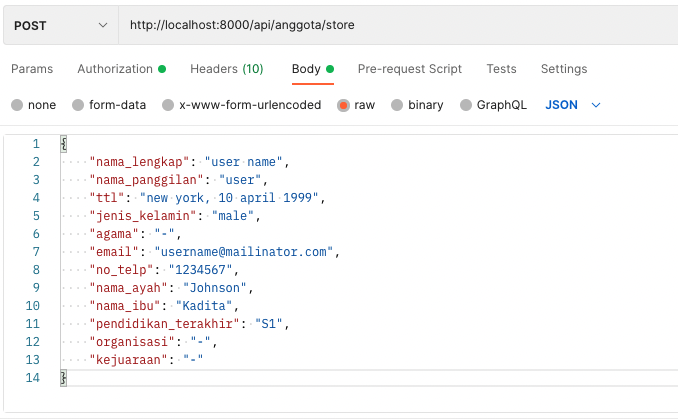This screenshot has width=678, height=419.
Task: Click the "kejuaraan" key on line 13
Action: pyautogui.click(x=128, y=360)
